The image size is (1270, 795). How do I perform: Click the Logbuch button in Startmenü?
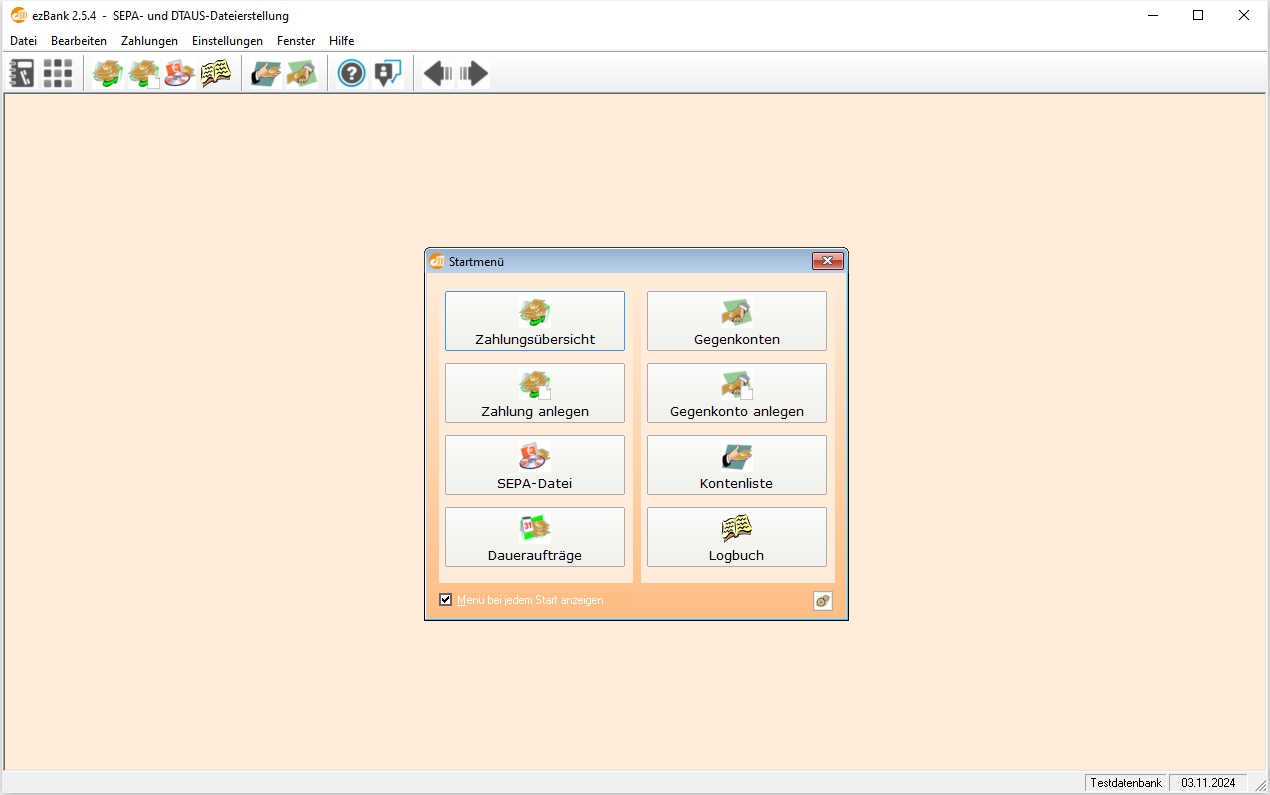tap(737, 537)
